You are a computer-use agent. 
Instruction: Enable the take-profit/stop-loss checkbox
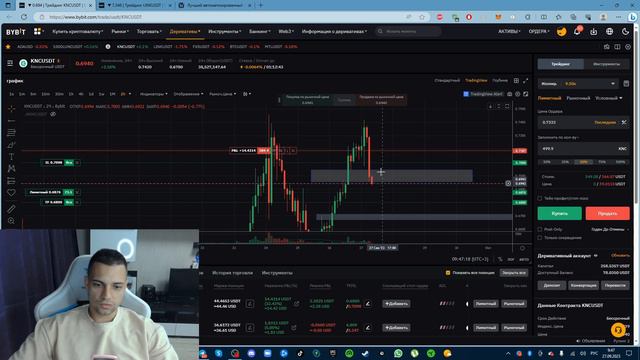[x=540, y=198]
